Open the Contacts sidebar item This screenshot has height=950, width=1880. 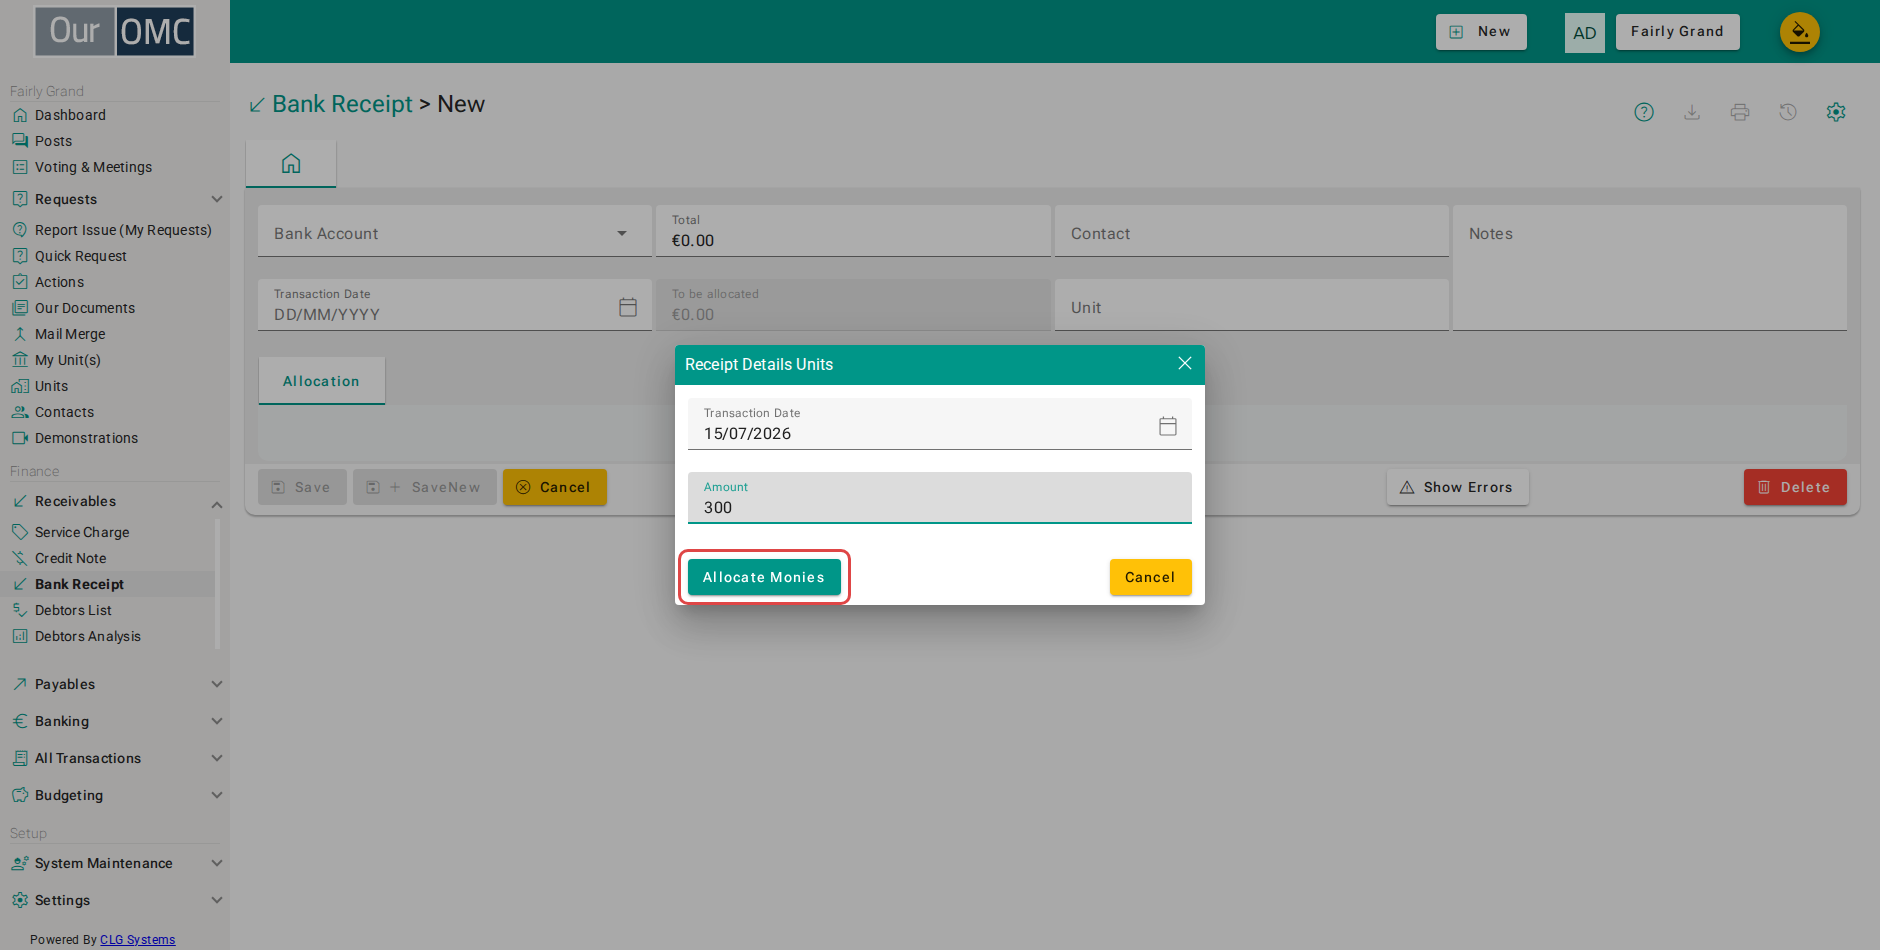click(x=64, y=412)
